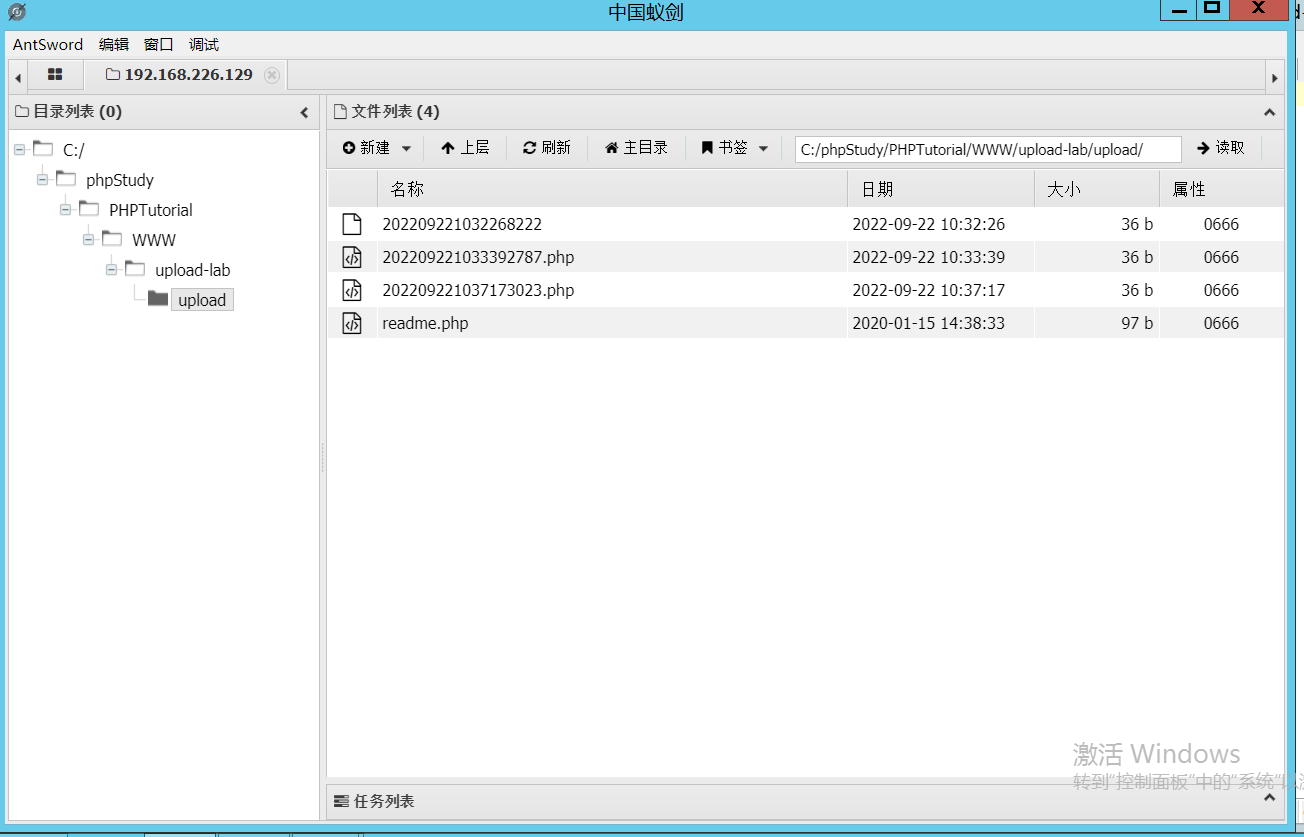Close the 192.168.226.129 tab
This screenshot has width=1304, height=837.
click(x=272, y=75)
